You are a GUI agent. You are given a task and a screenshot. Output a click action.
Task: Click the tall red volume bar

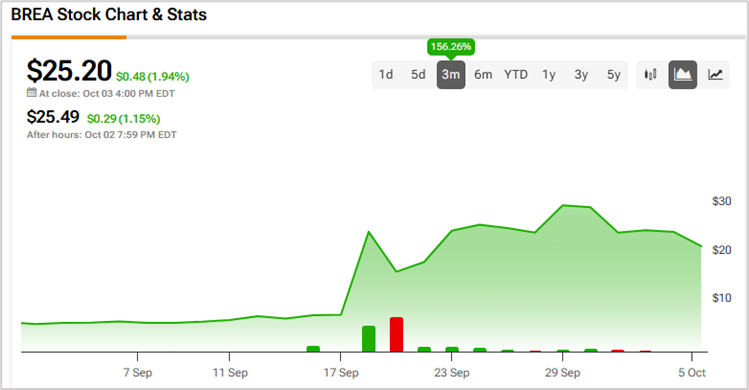[396, 335]
